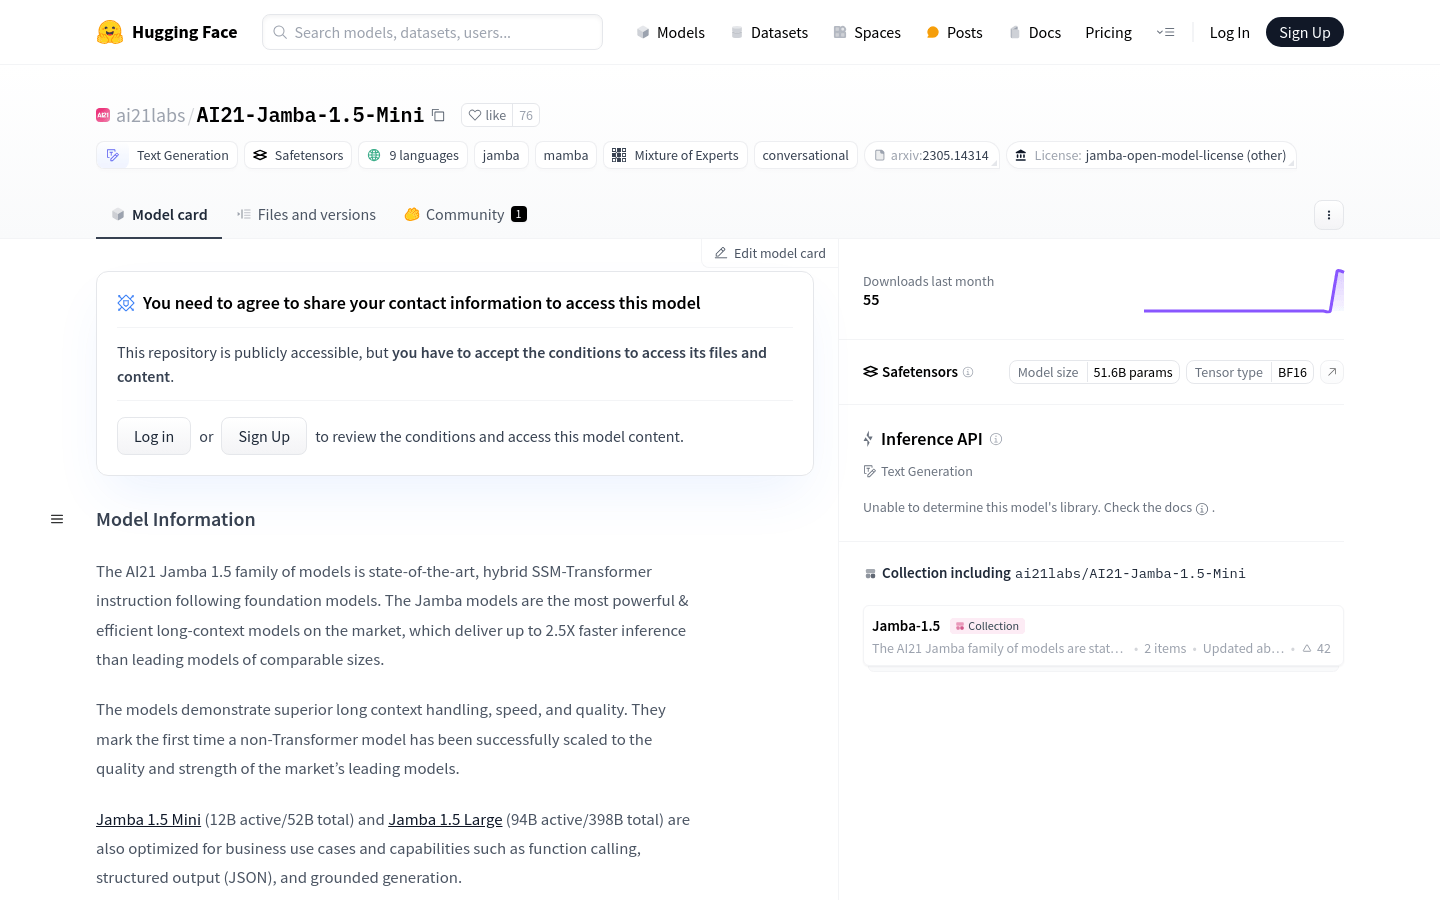The image size is (1440, 900).
Task: Open the Jamba-1.5 collection card
Action: point(1103,636)
